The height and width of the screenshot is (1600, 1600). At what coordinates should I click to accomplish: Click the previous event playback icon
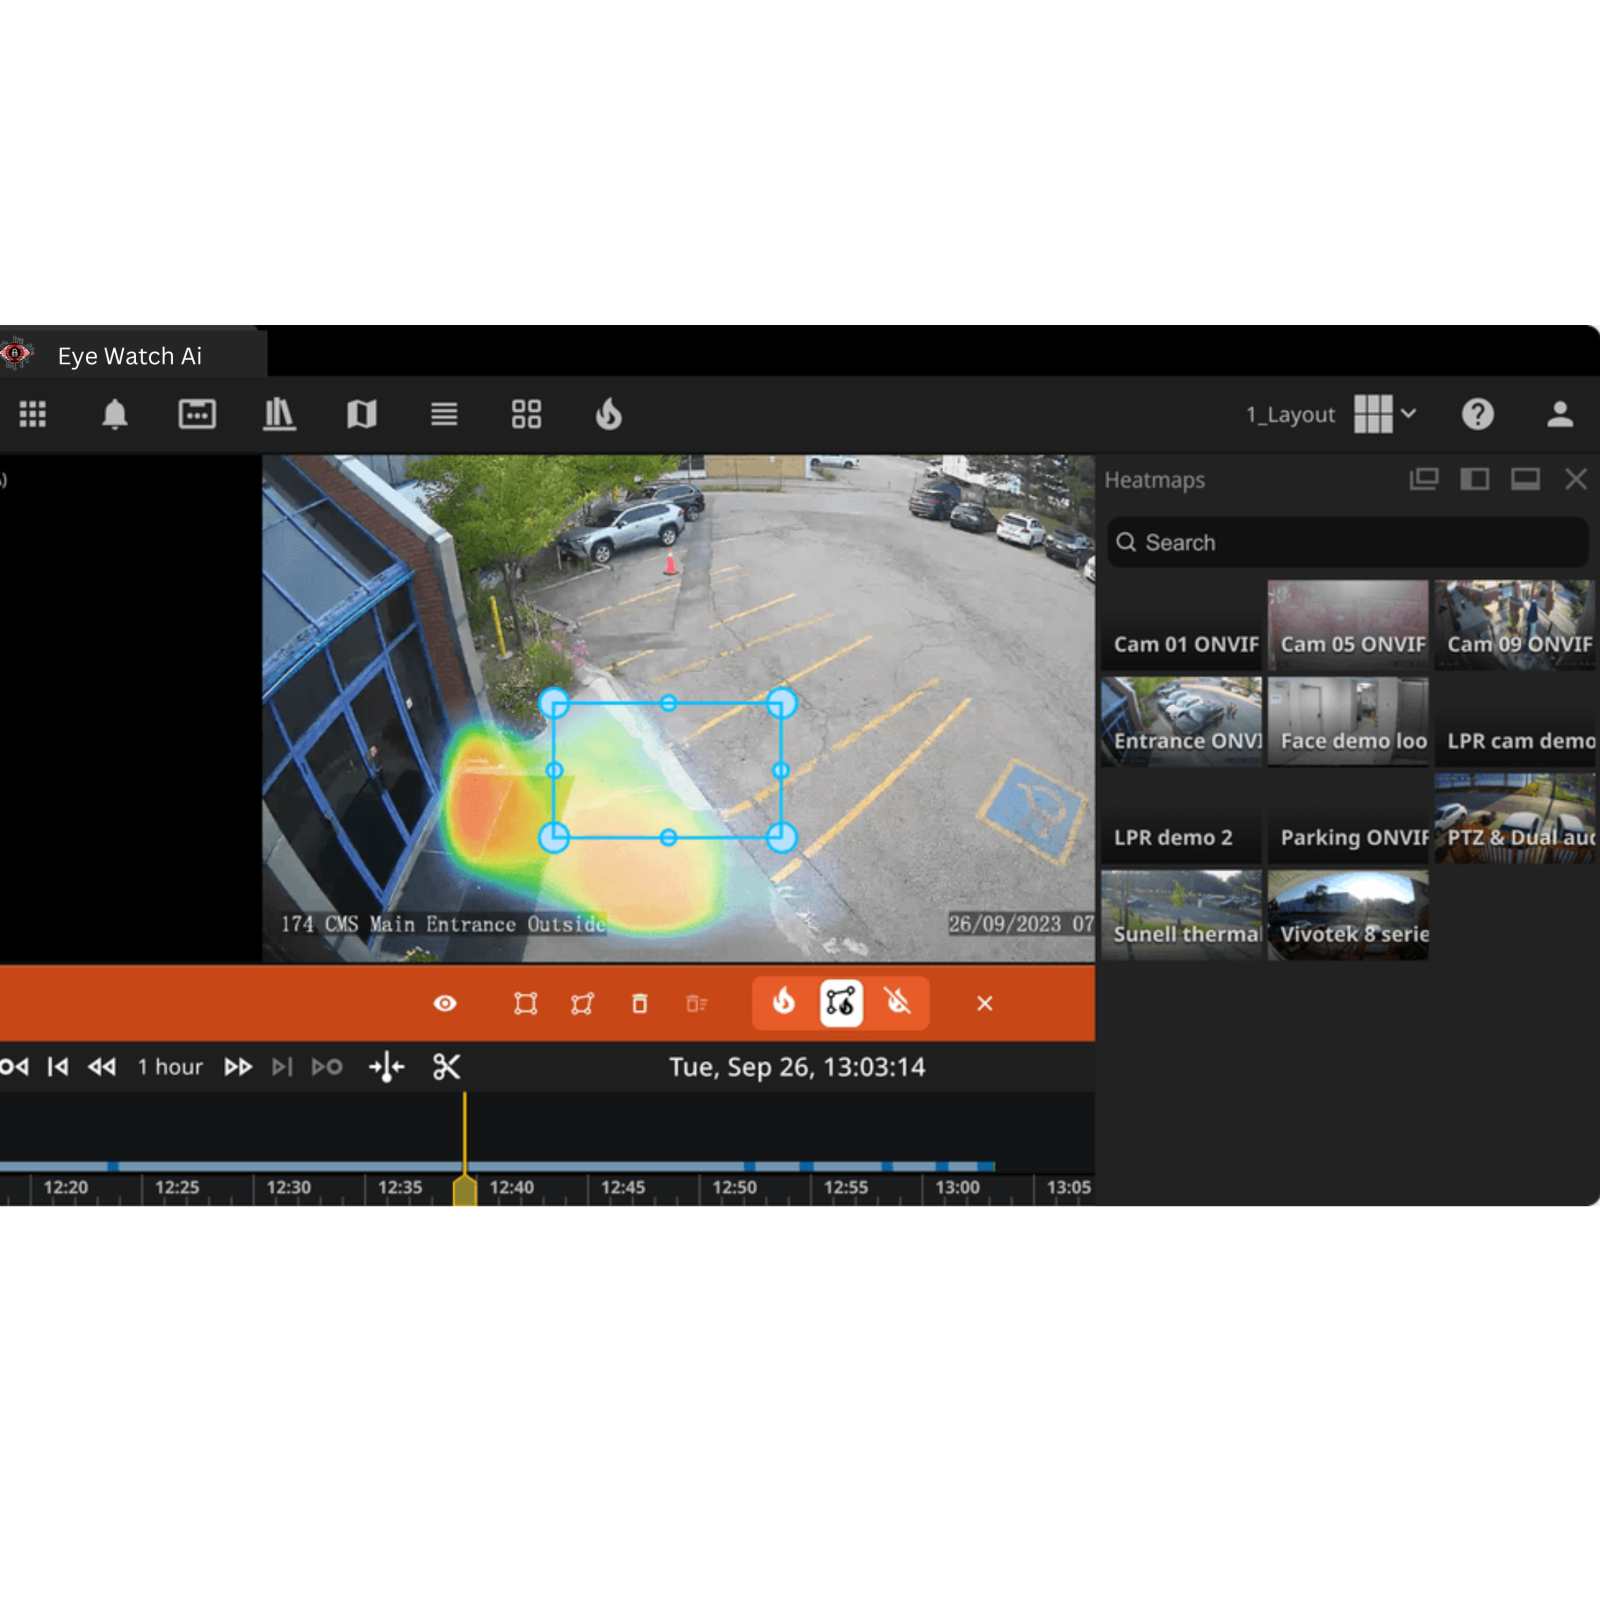tap(14, 1067)
